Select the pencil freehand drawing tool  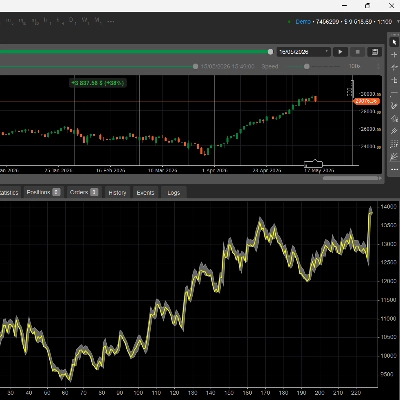tap(394, 106)
